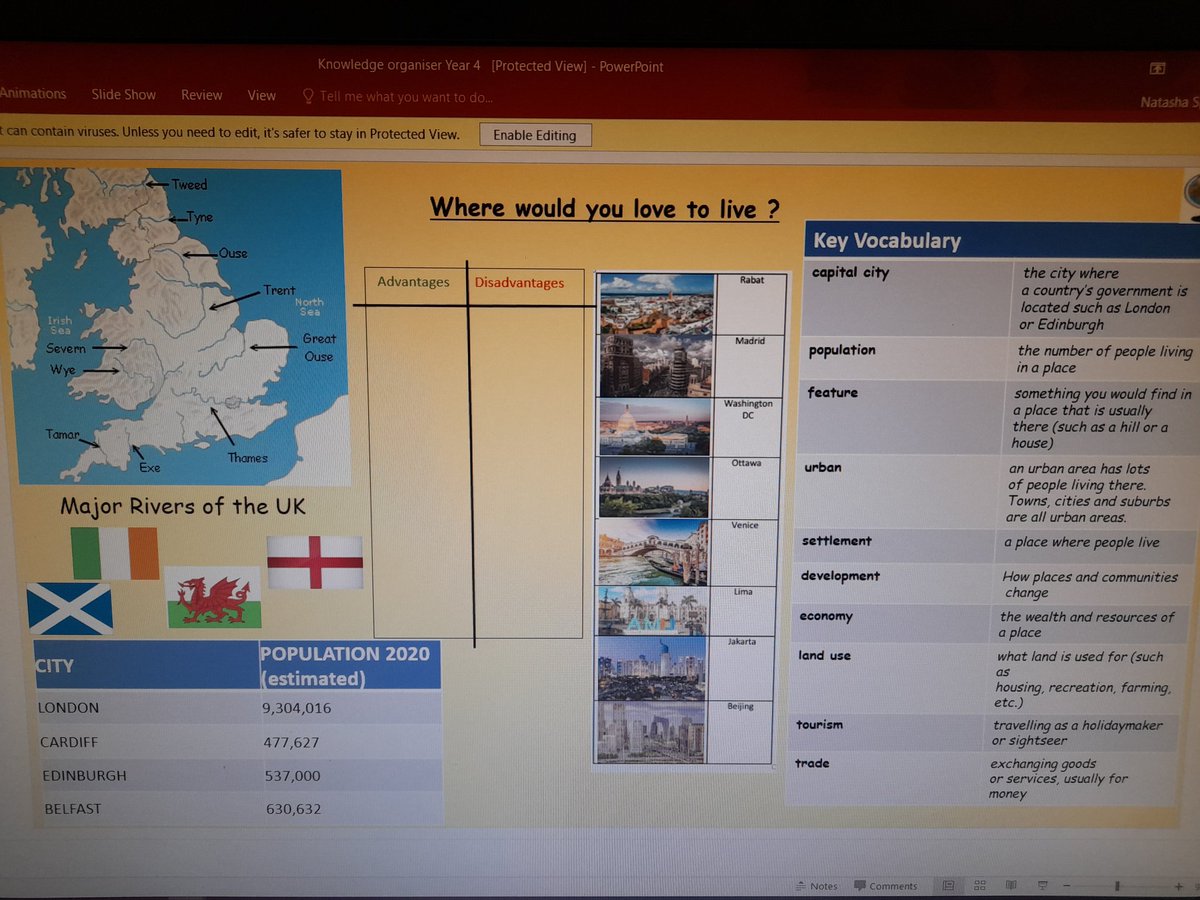Click the '9,304,016' population cell
The height and width of the screenshot is (900, 1200).
(x=350, y=708)
